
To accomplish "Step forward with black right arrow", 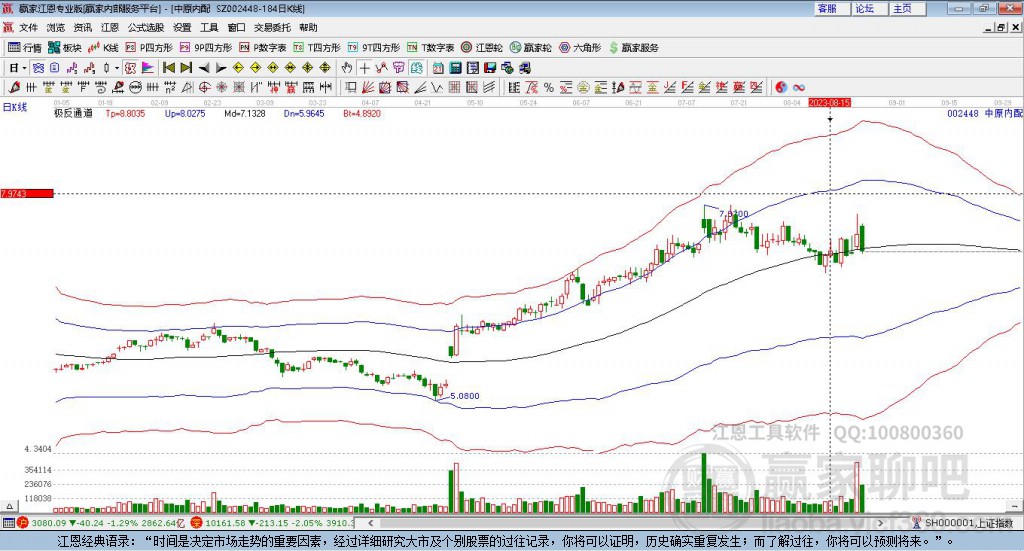I will pyautogui.click(x=221, y=68).
